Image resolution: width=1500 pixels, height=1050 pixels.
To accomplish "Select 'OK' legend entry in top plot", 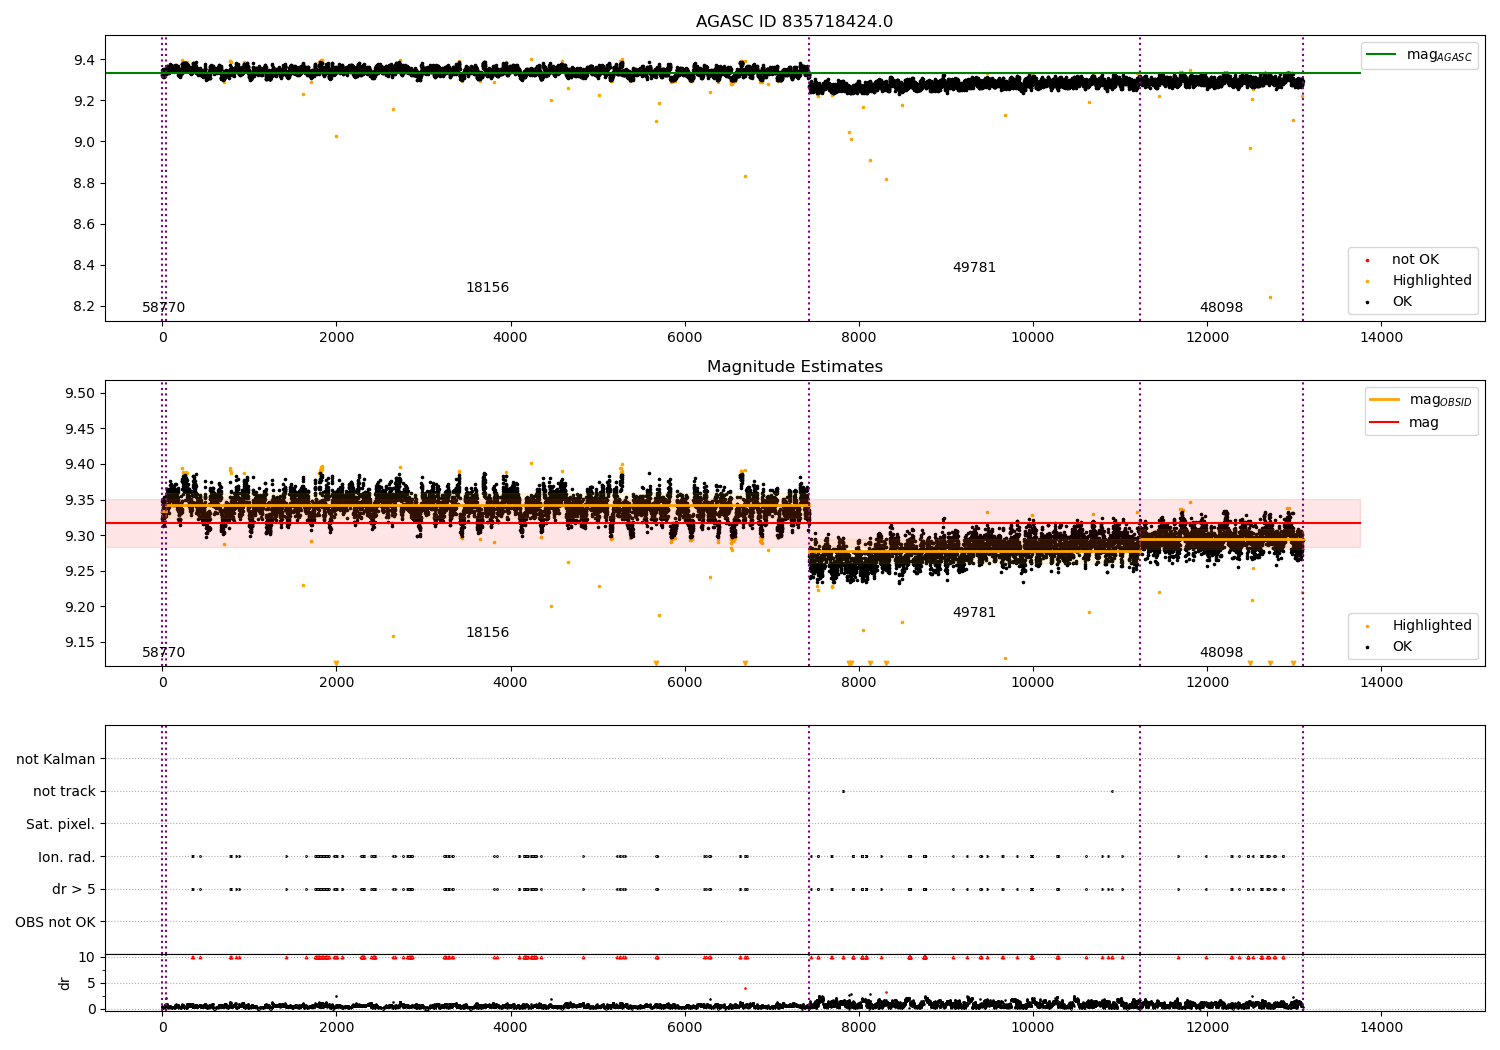I will pyautogui.click(x=1402, y=302).
